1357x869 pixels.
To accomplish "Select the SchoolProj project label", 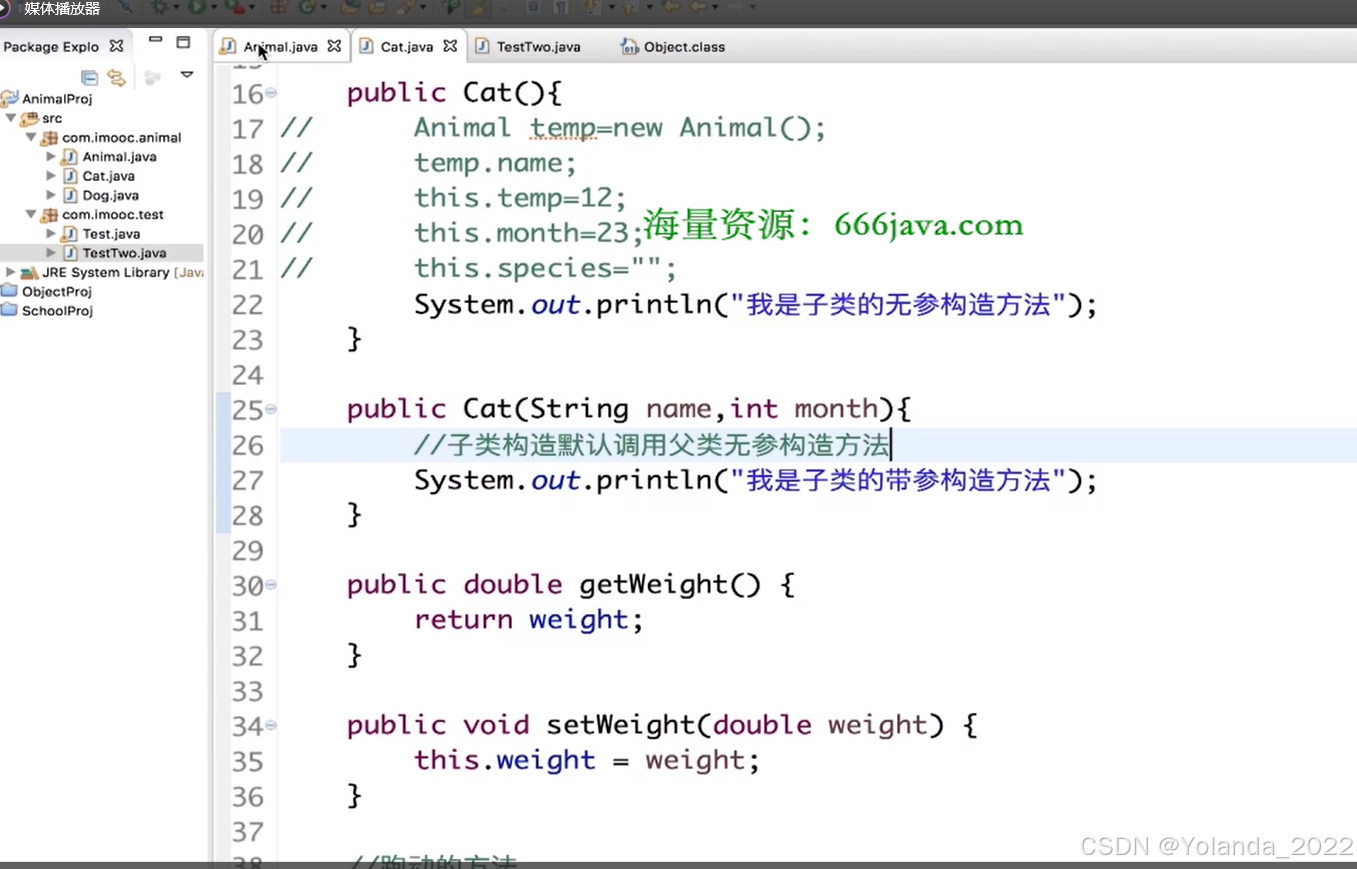I will click(57, 311).
